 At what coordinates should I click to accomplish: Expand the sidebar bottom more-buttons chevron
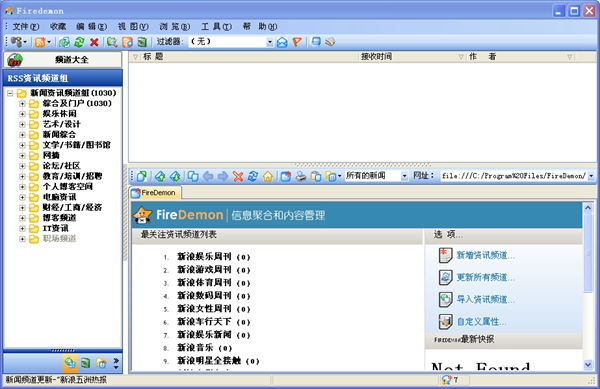tap(116, 363)
